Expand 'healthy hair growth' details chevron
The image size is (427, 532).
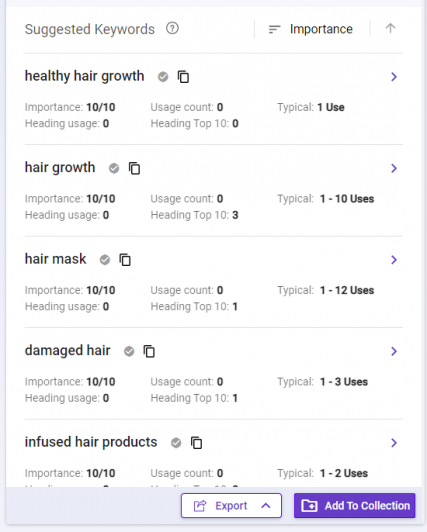(394, 77)
